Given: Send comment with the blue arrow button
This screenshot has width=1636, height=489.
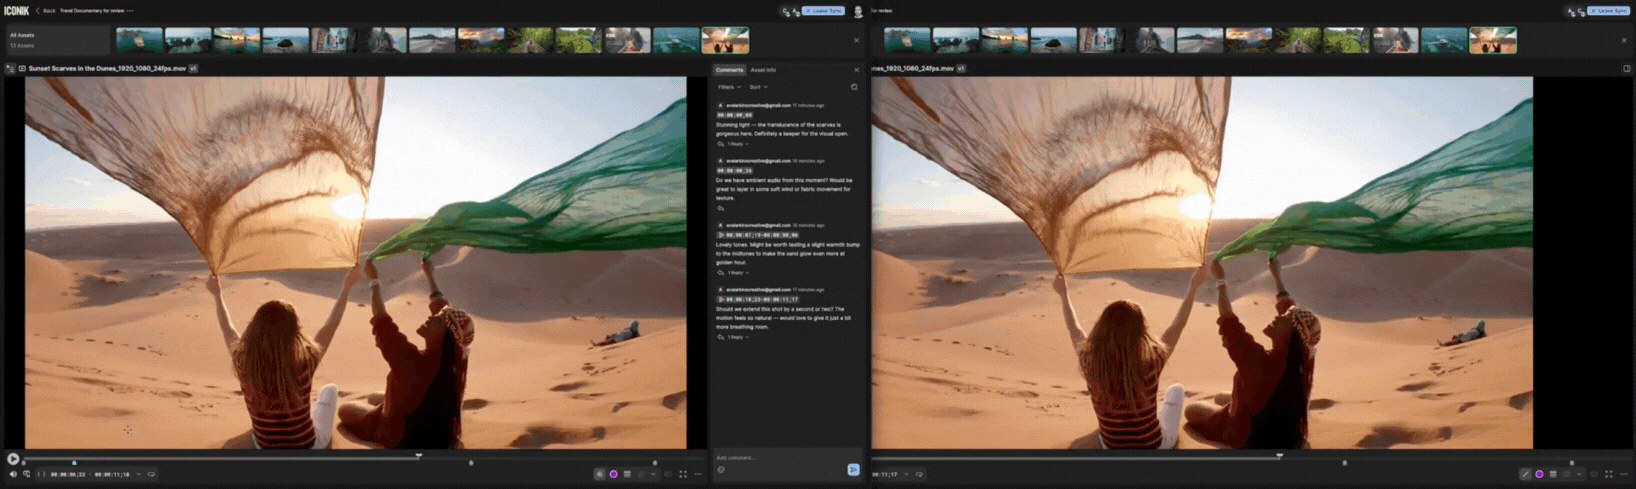Looking at the screenshot, I should (x=853, y=469).
